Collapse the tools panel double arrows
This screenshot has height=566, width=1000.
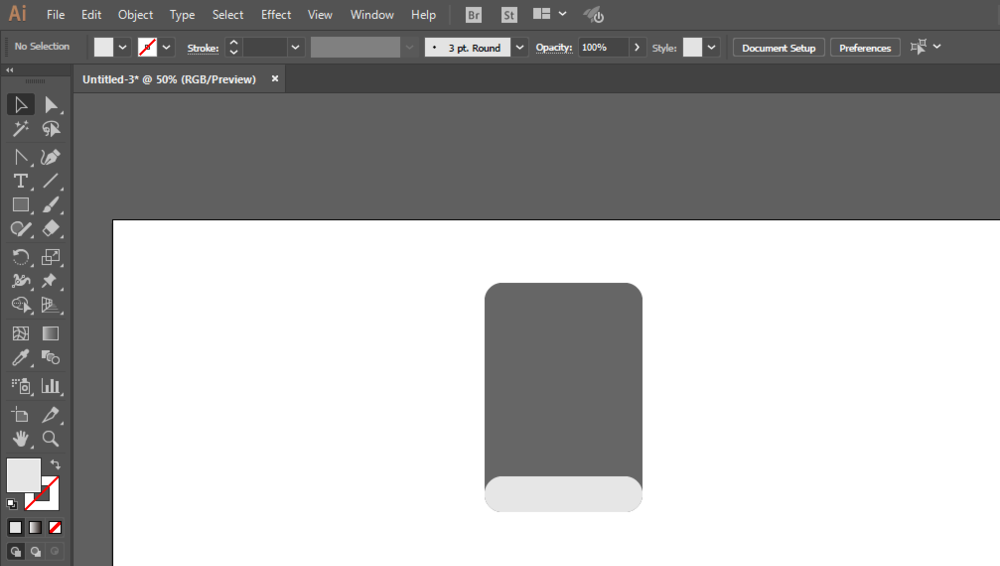click(10, 70)
